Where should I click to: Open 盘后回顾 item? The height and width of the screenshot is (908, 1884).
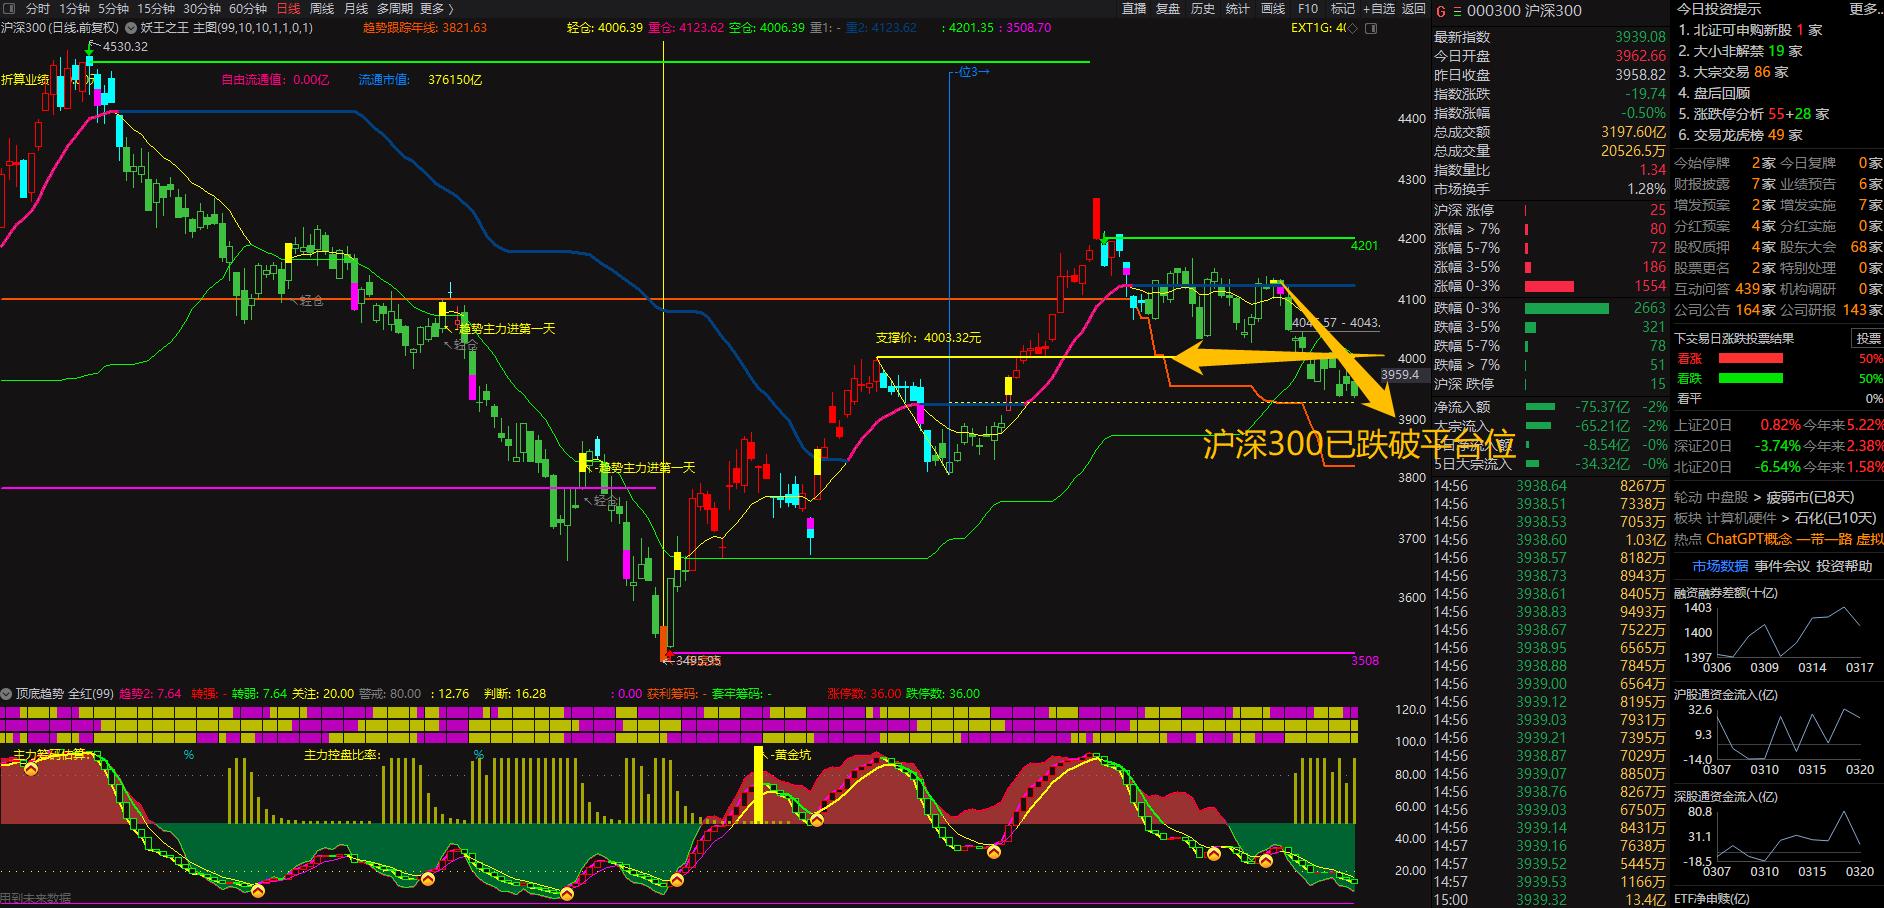[1714, 93]
